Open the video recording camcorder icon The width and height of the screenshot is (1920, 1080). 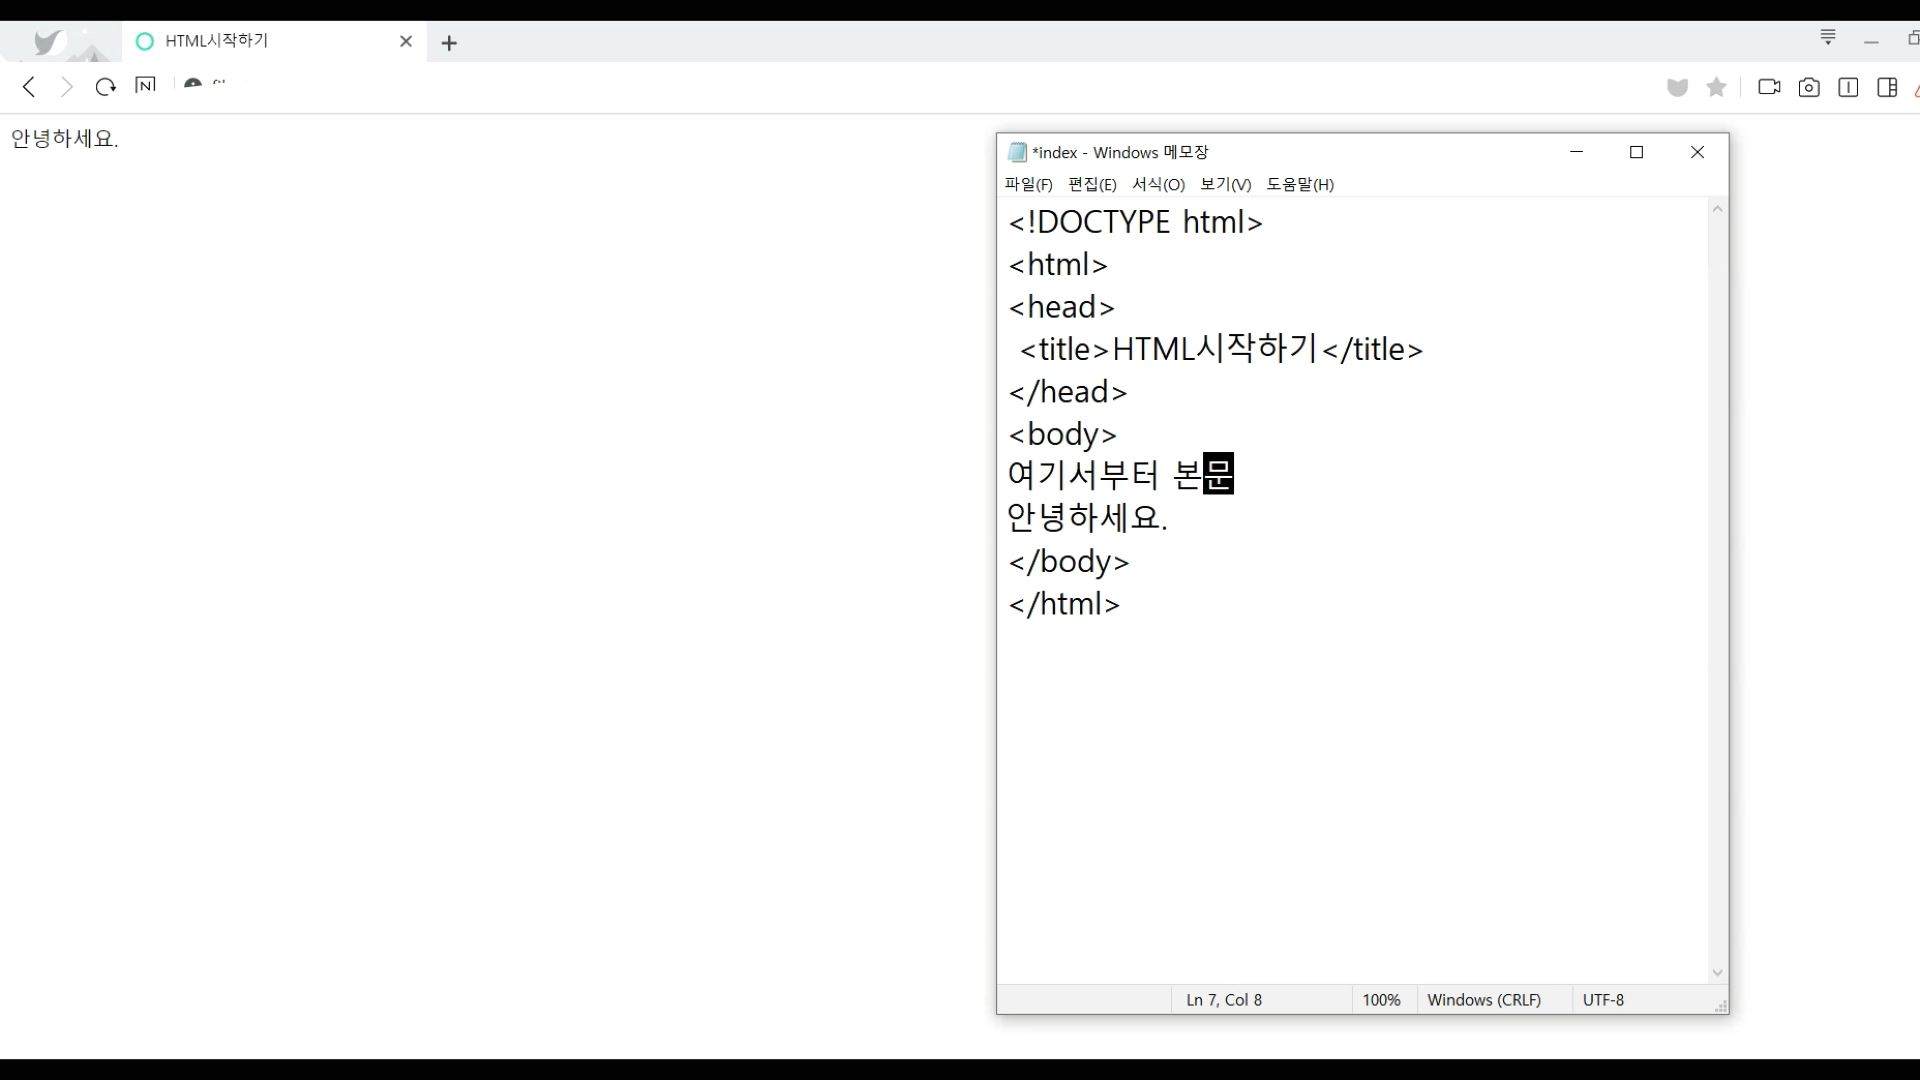pyautogui.click(x=1769, y=87)
